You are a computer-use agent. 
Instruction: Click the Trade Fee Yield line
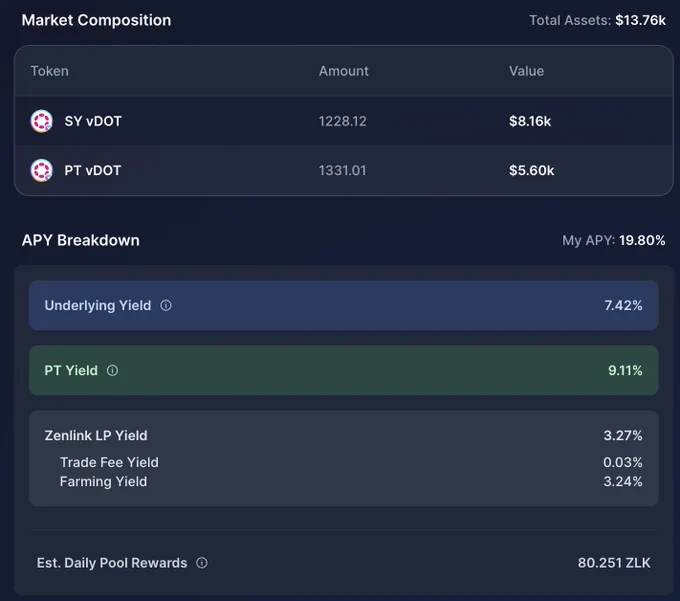click(x=351, y=462)
